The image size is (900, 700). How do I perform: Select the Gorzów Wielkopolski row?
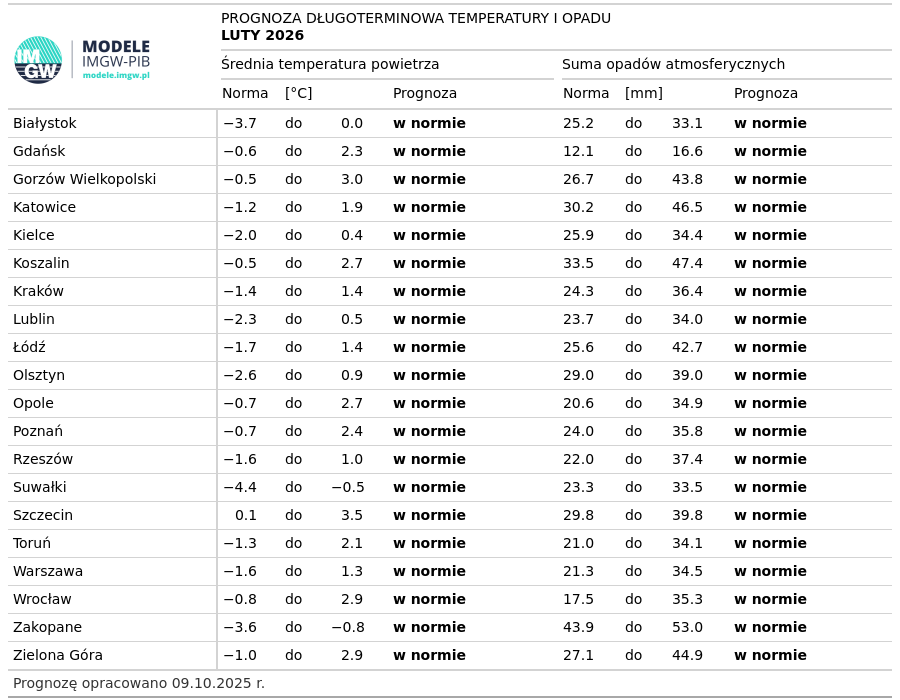[85, 180]
